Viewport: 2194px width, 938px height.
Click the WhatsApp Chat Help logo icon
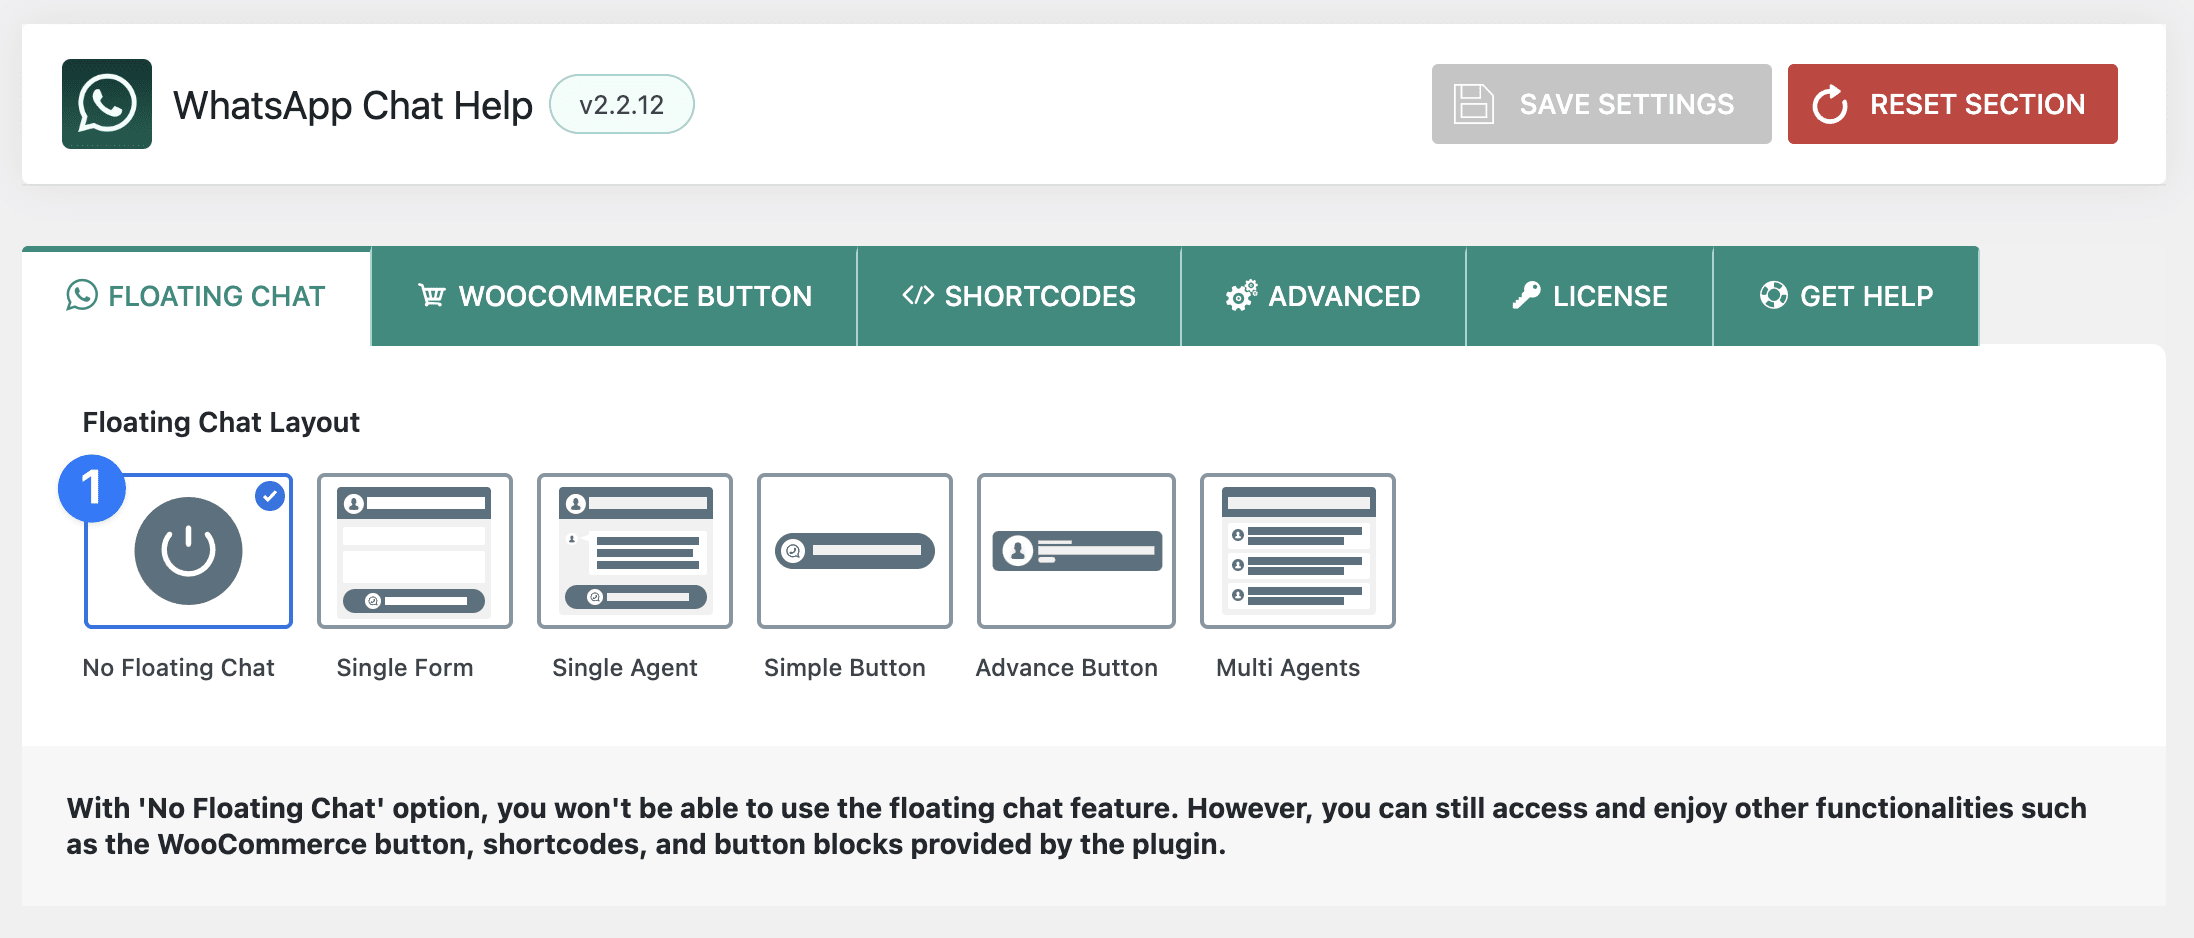point(107,104)
